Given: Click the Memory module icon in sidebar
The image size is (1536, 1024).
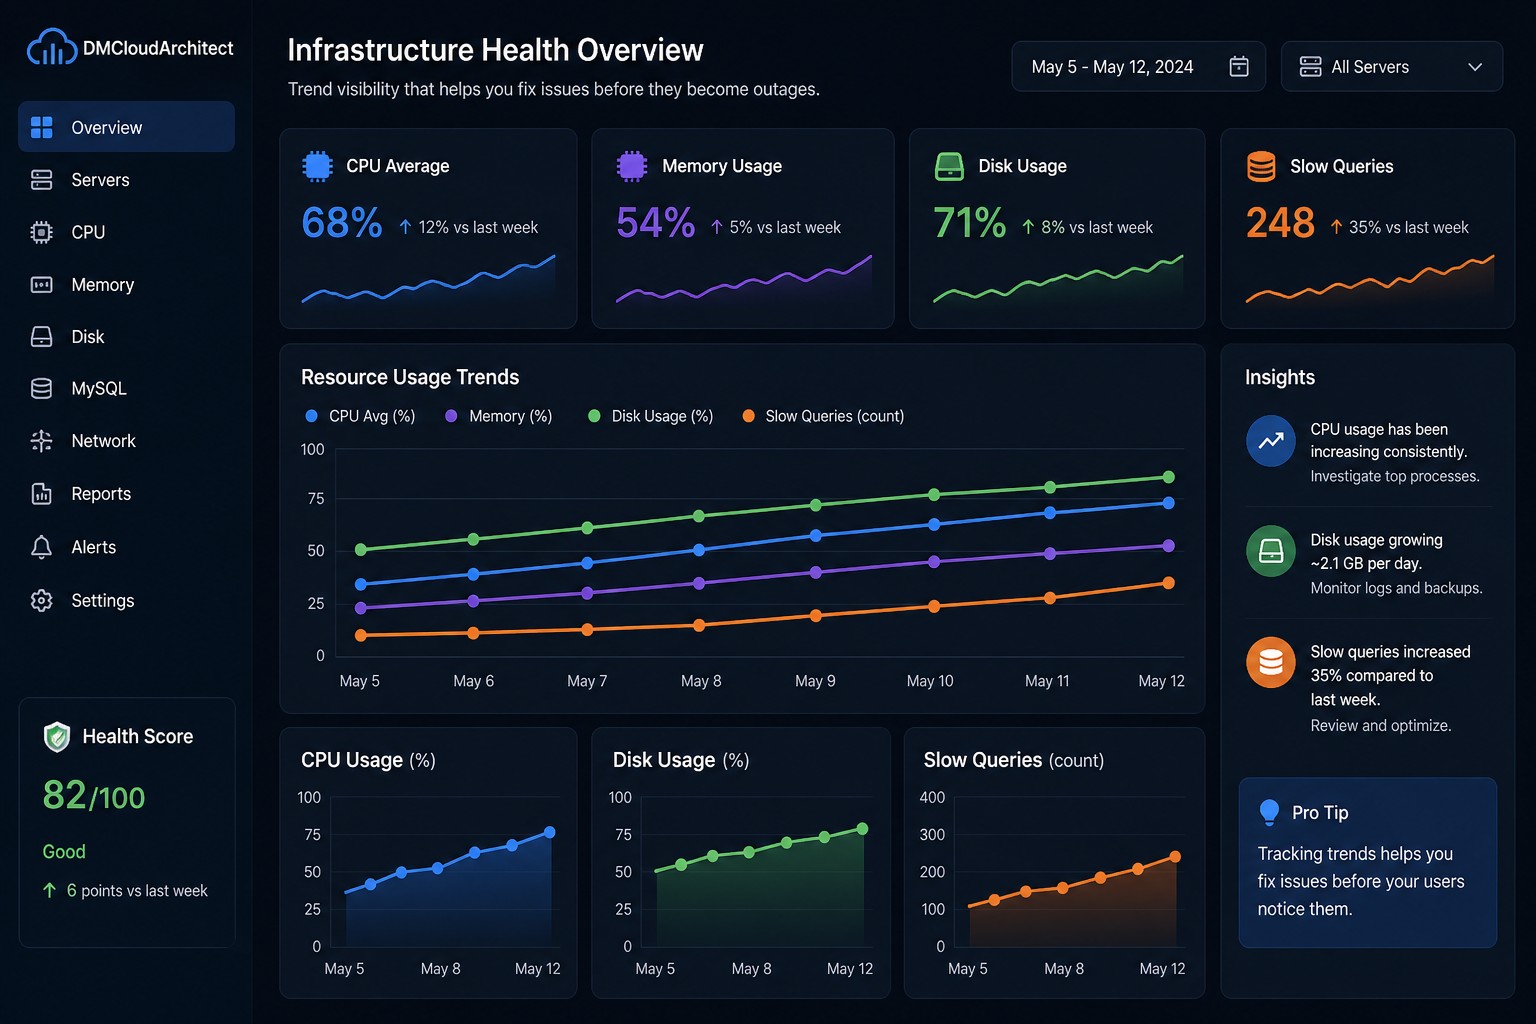Looking at the screenshot, I should click(41, 285).
